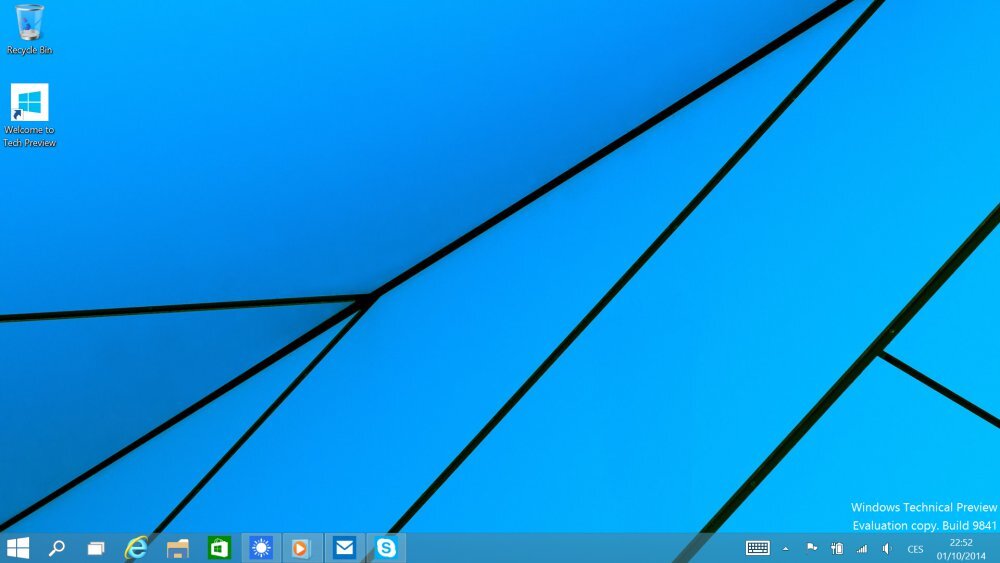Screen dimensions: 1000x563
Task: Open Task View on the taskbar
Action: pos(96,548)
